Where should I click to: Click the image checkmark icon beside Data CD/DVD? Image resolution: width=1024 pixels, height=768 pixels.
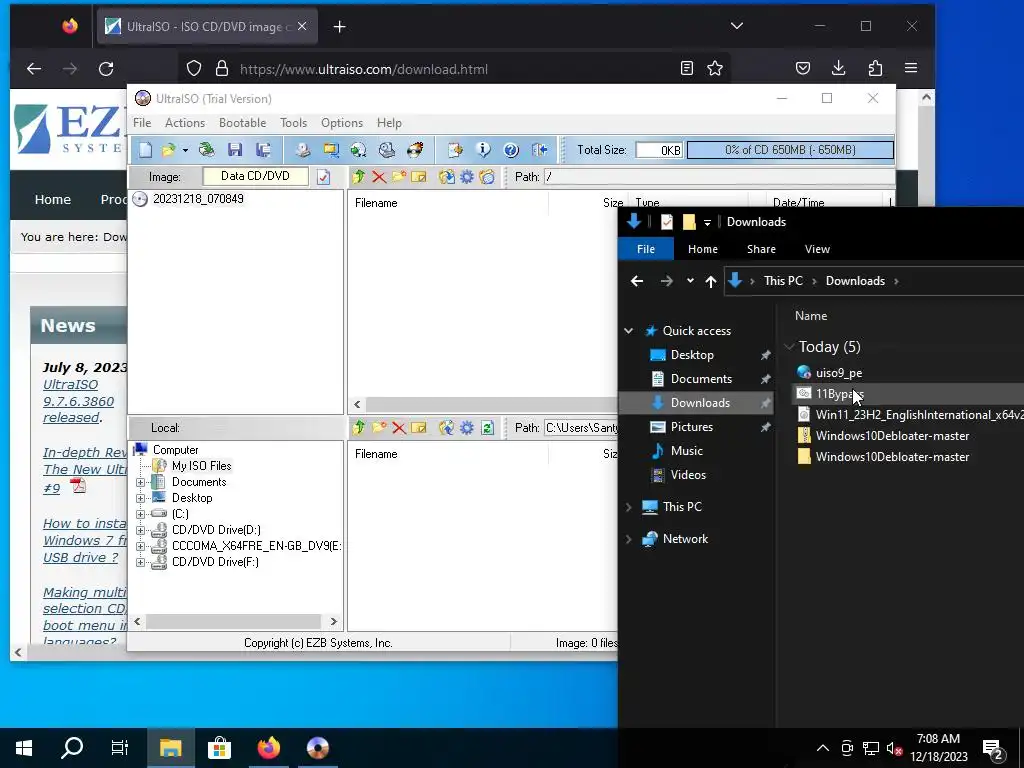323,177
